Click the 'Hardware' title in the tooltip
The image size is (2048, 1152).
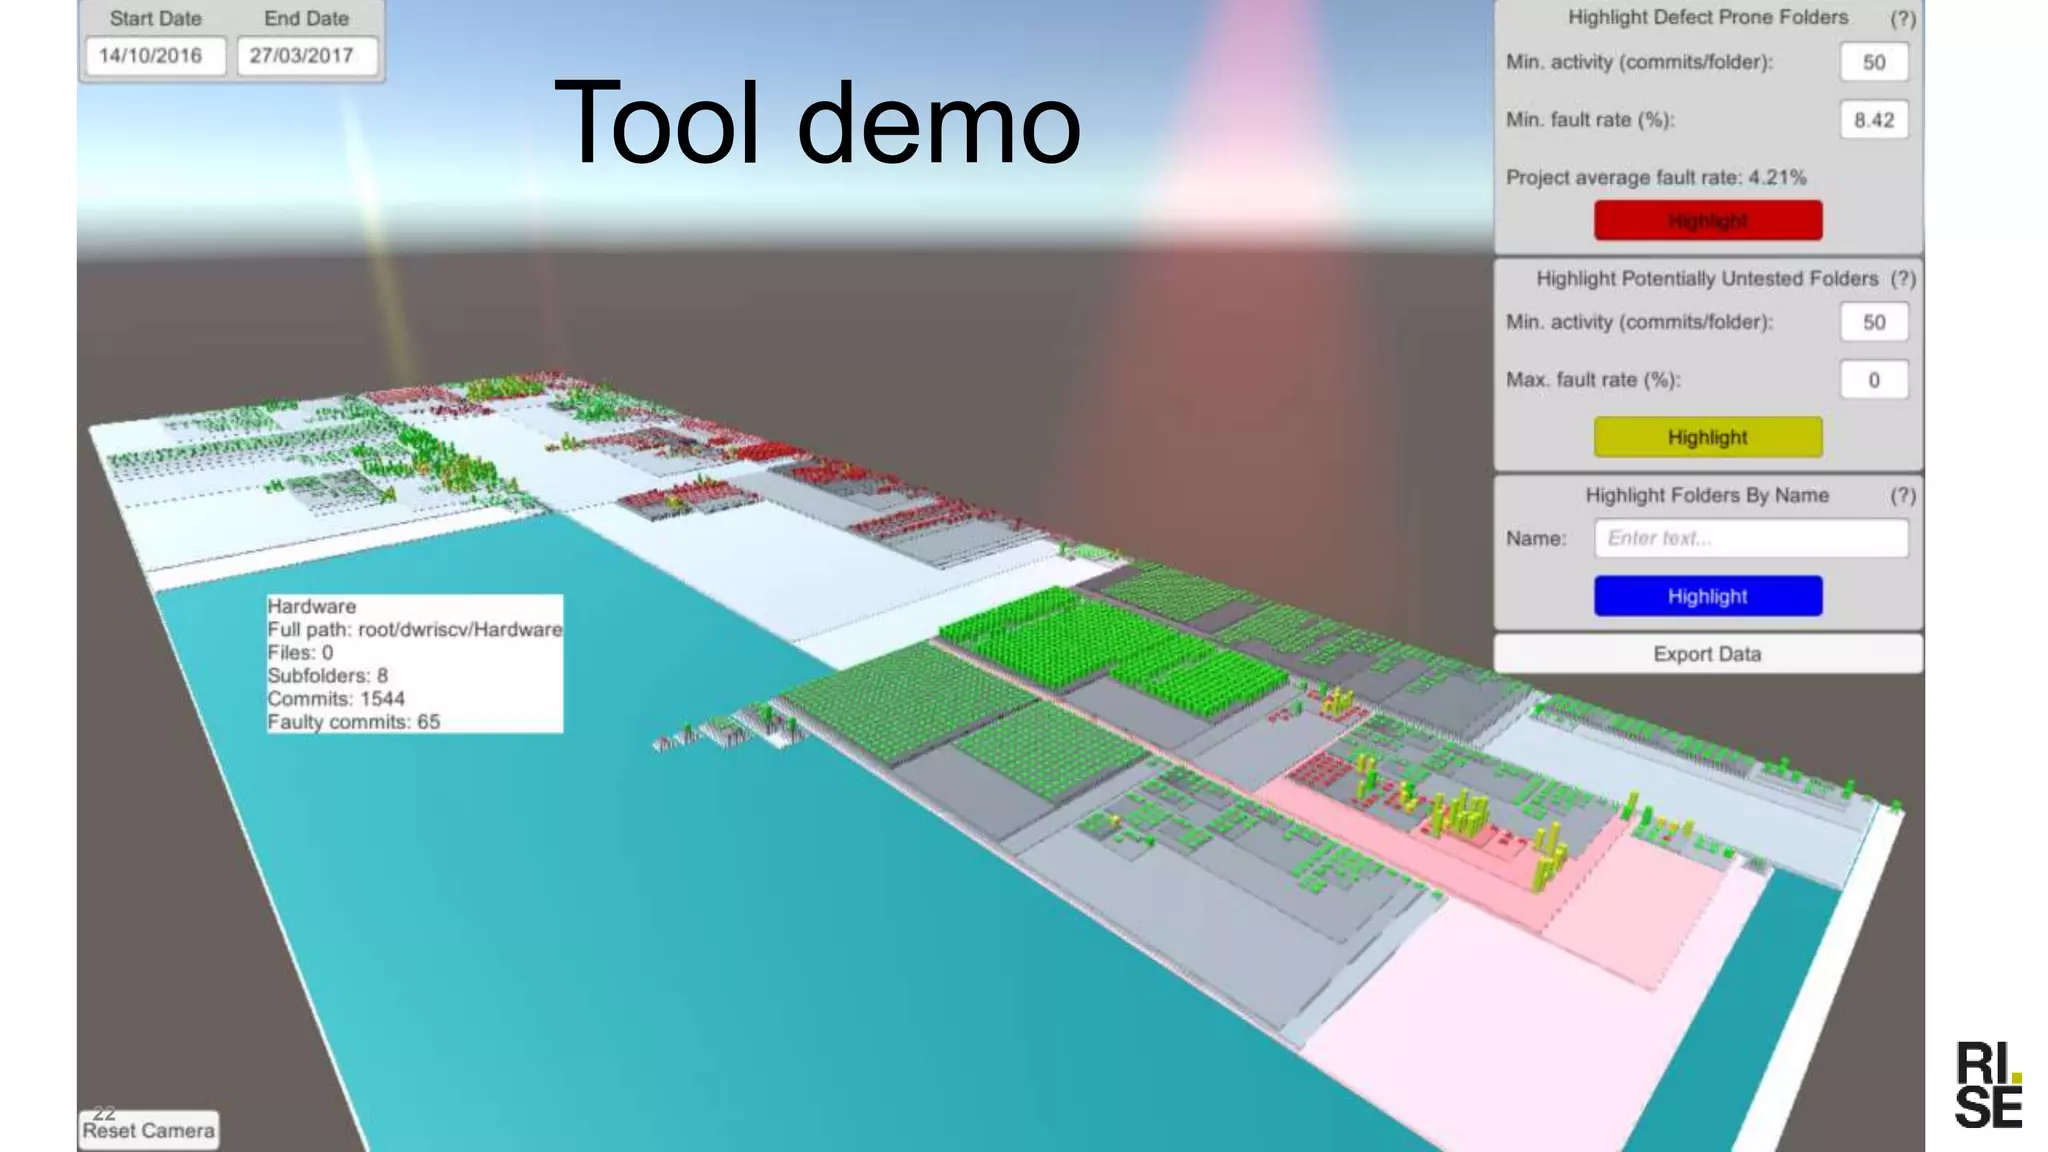tap(311, 606)
